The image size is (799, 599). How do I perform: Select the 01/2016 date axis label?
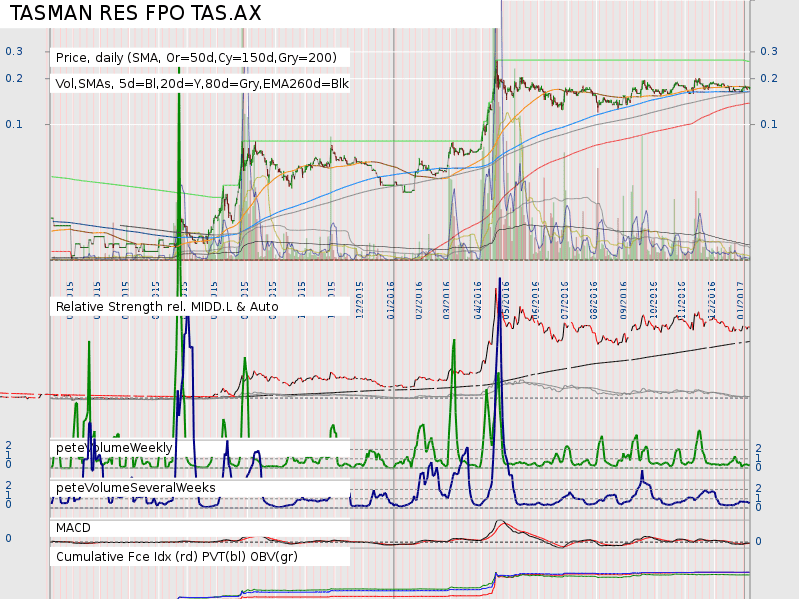tap(391, 300)
